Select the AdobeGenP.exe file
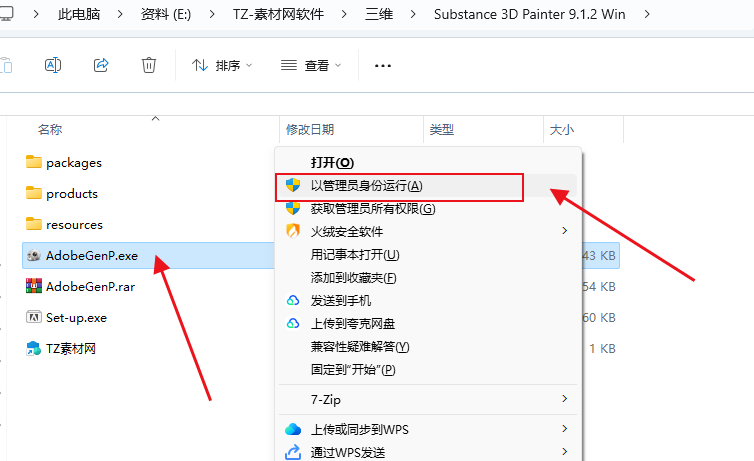Image resolution: width=754 pixels, height=461 pixels. (x=92, y=256)
